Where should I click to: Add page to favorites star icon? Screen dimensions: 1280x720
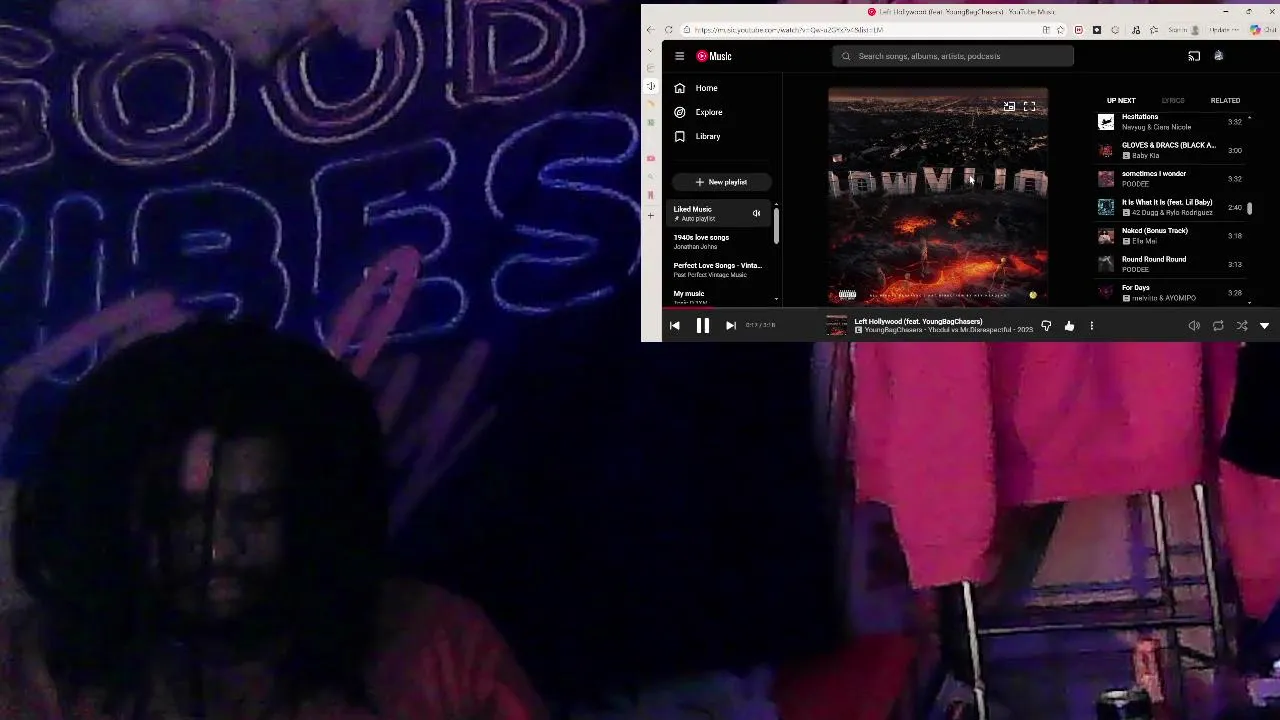1060,30
